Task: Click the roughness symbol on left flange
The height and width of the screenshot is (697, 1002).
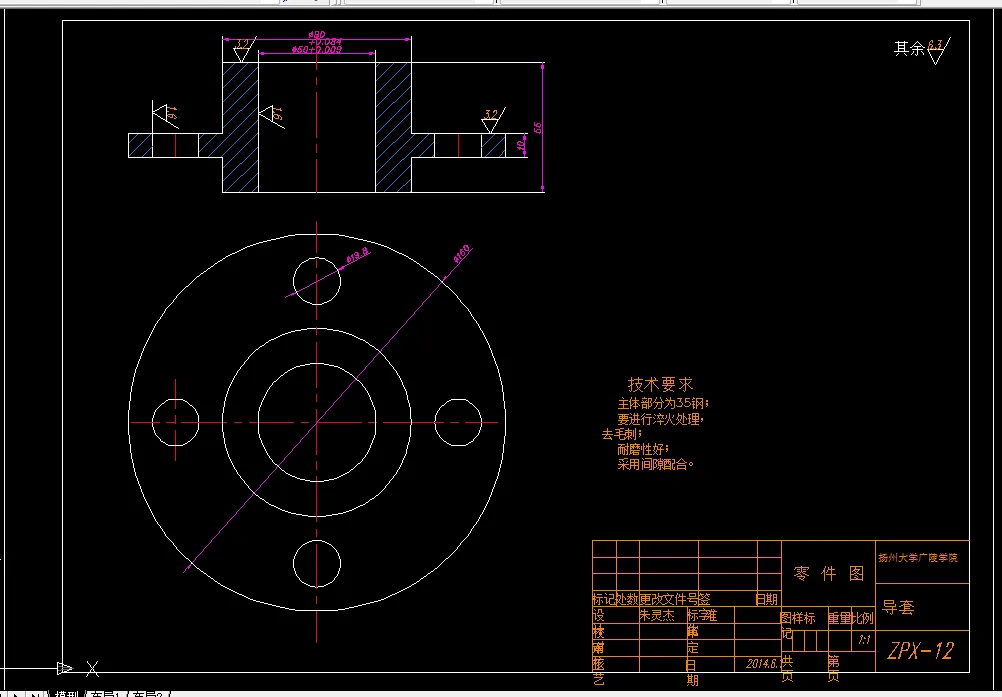Action: pos(164,115)
